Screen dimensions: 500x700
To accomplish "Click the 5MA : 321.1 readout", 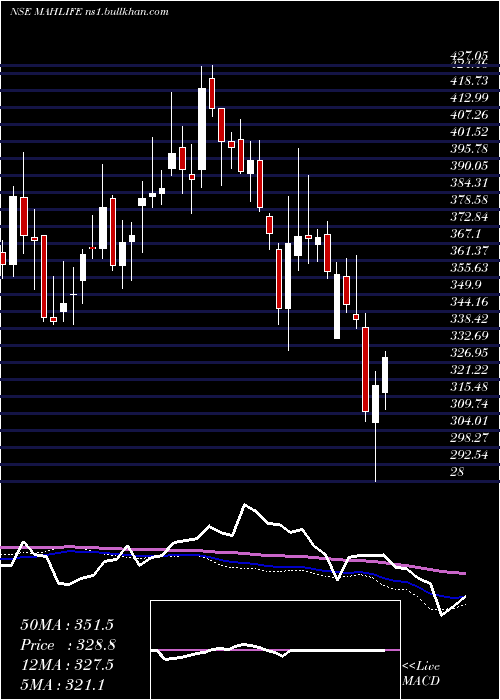I will tap(62, 684).
